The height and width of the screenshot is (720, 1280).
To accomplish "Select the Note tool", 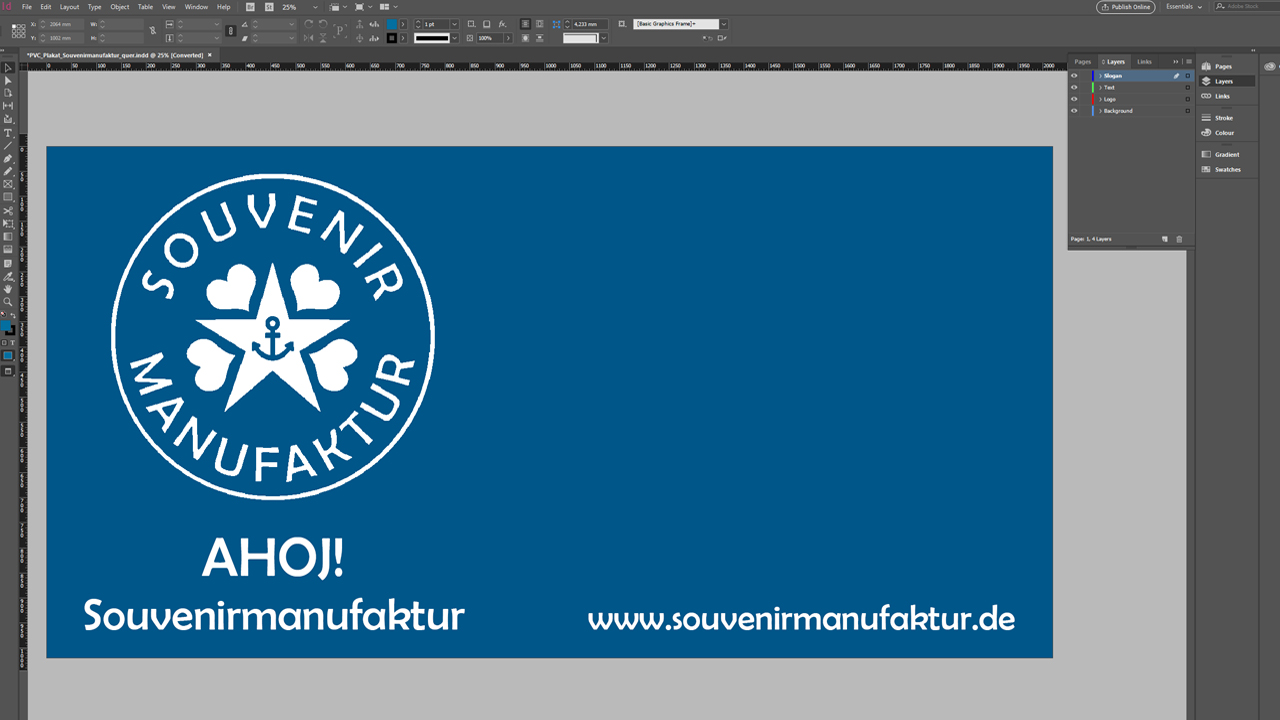I will [8, 263].
